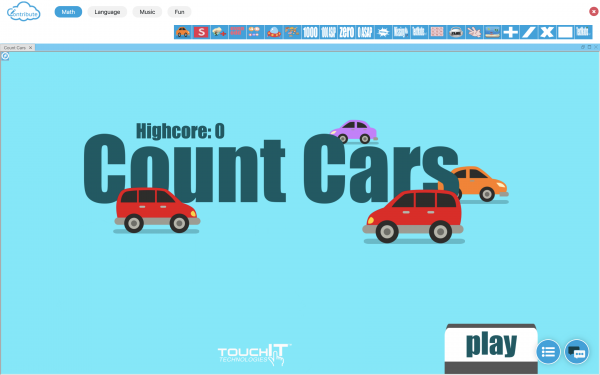Screen dimensions: 600x375
Task: Switch to the Count Cars tab
Action: click(15, 47)
